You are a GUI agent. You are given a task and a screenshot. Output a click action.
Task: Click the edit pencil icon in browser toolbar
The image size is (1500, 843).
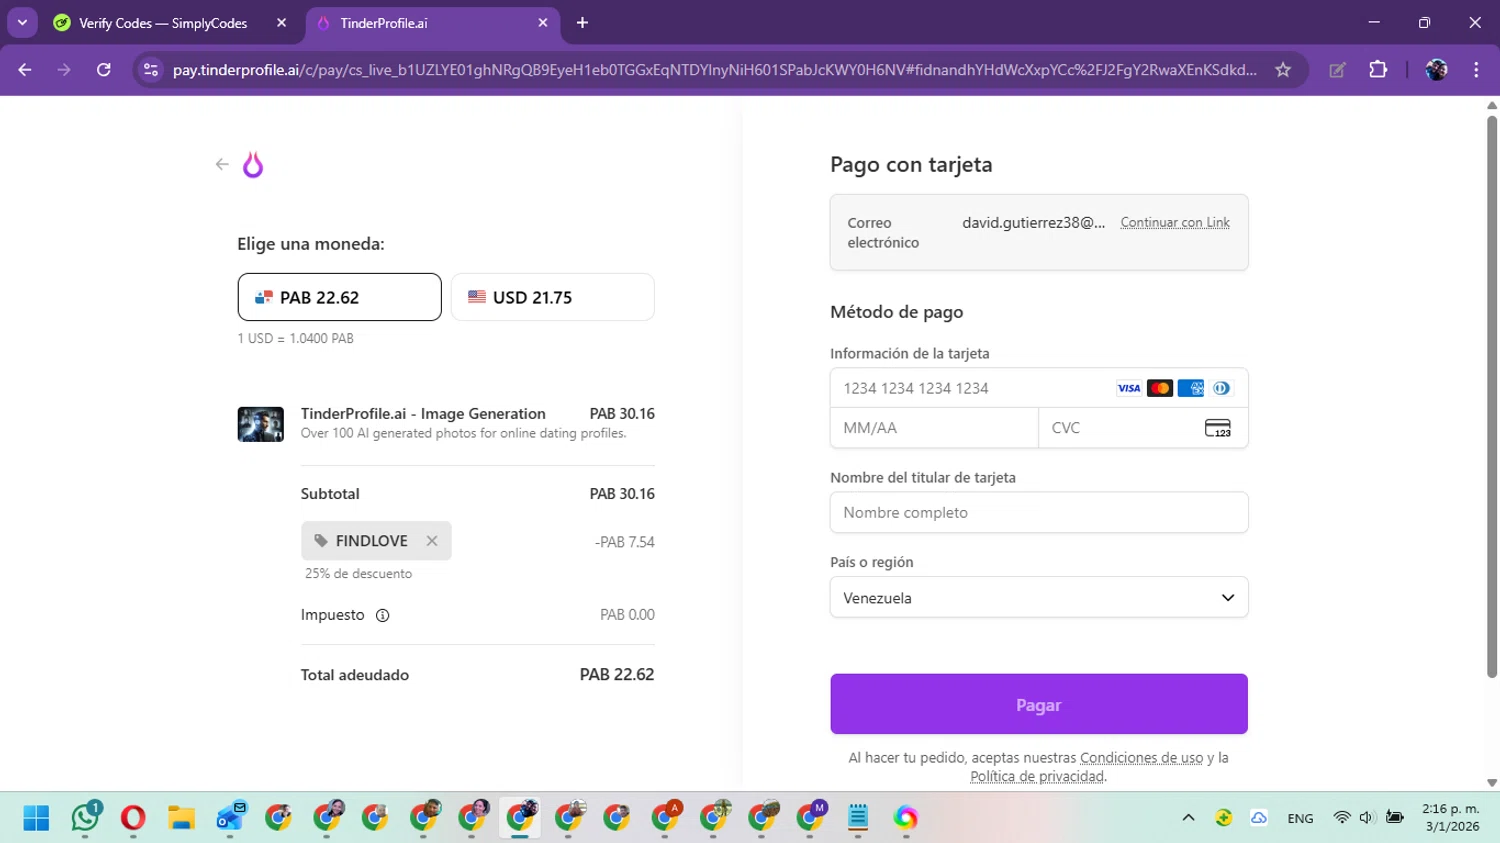click(x=1337, y=70)
